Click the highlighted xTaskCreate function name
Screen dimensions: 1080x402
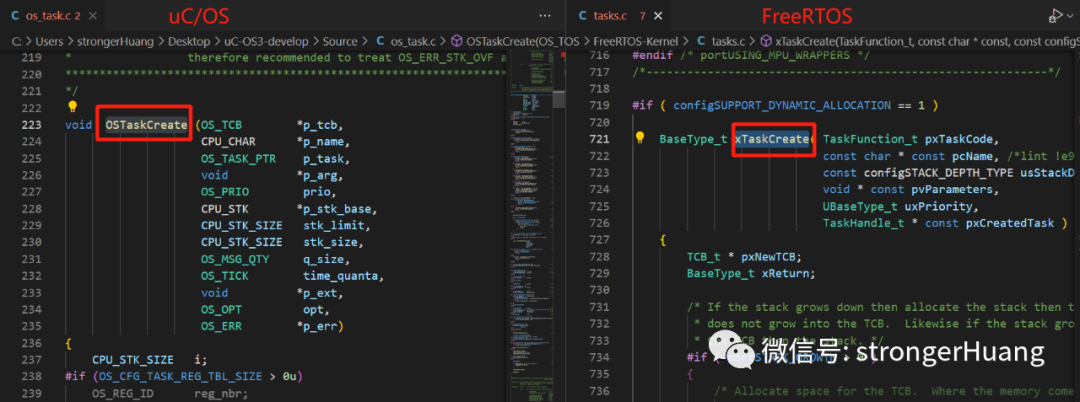click(773, 139)
